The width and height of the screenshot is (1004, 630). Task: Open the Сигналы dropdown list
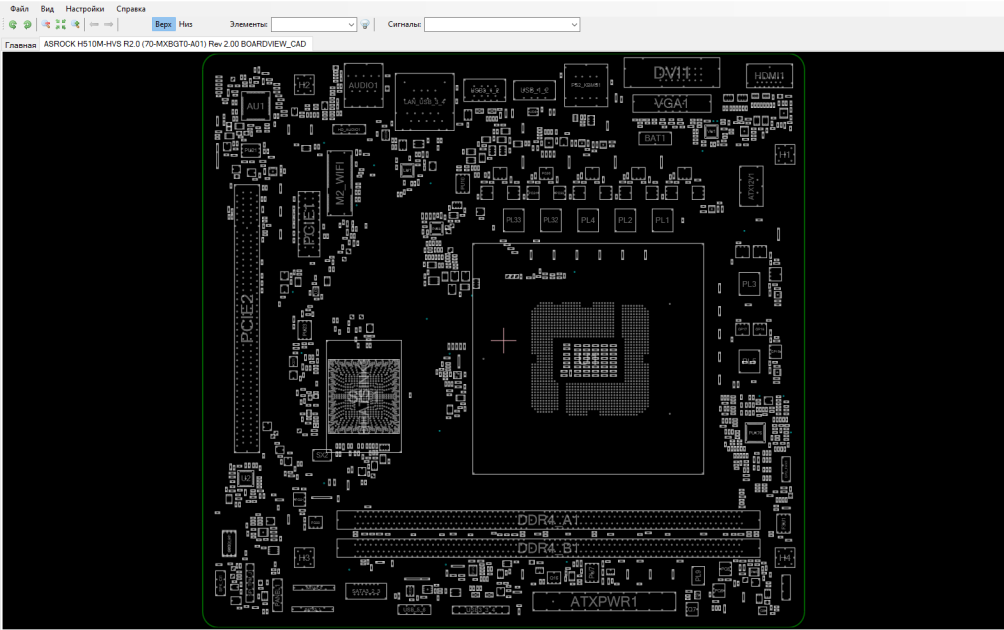(574, 24)
